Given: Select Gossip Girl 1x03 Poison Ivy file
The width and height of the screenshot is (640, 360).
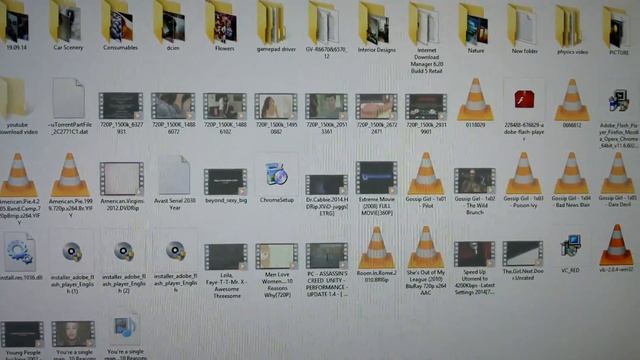Looking at the screenshot, I should 524,173.
